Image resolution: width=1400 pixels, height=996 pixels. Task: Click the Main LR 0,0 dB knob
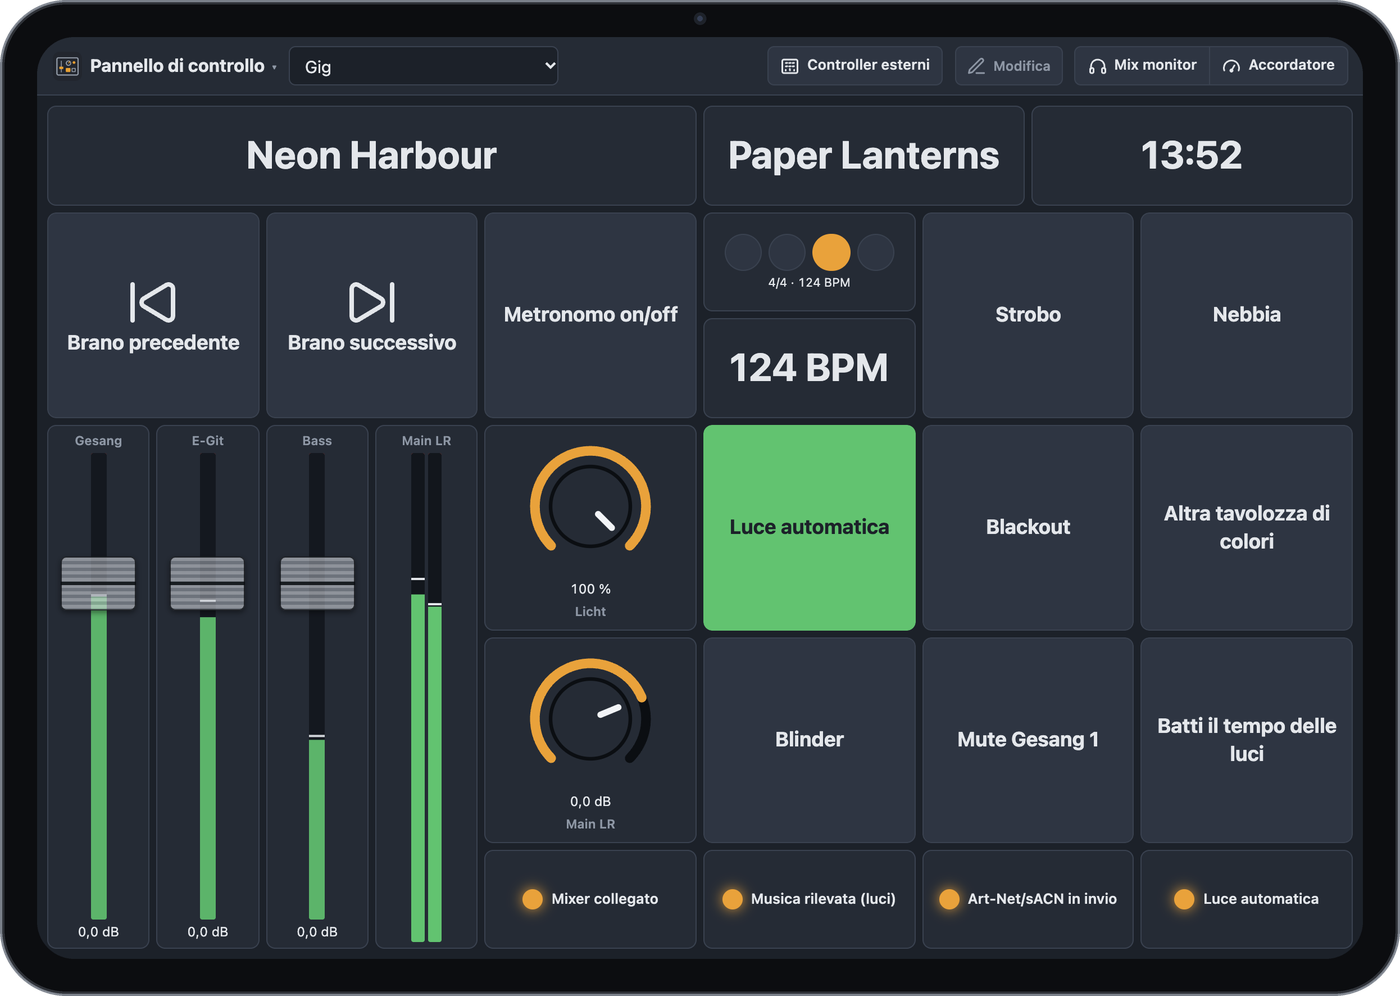coord(590,718)
